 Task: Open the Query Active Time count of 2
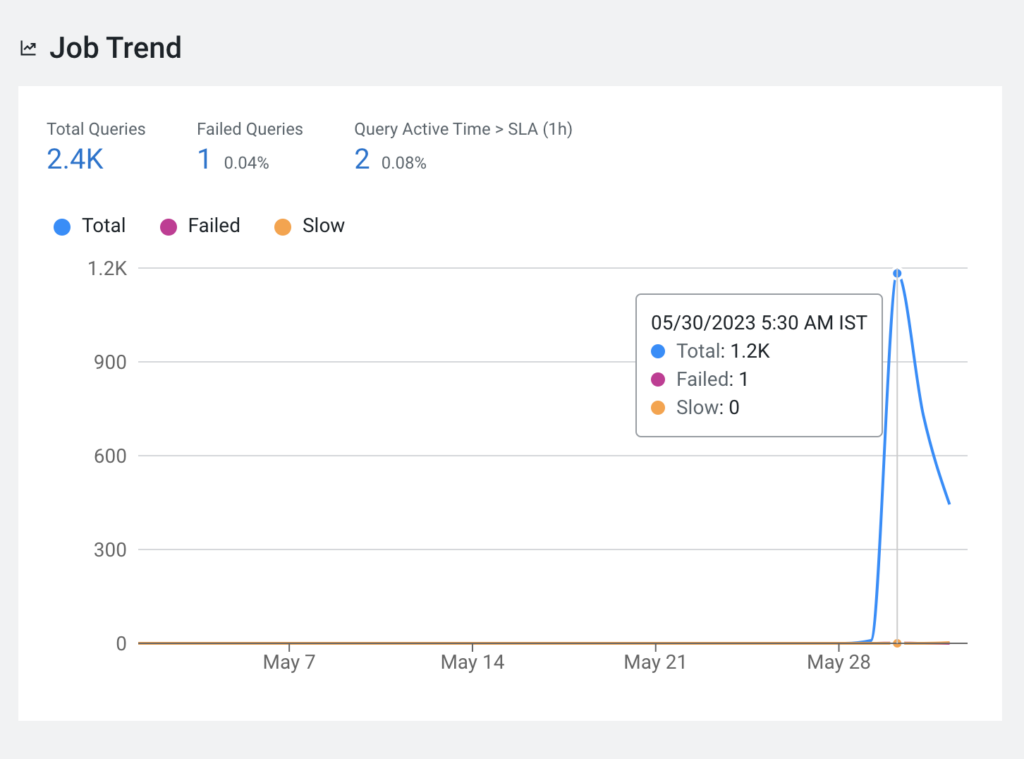[362, 159]
